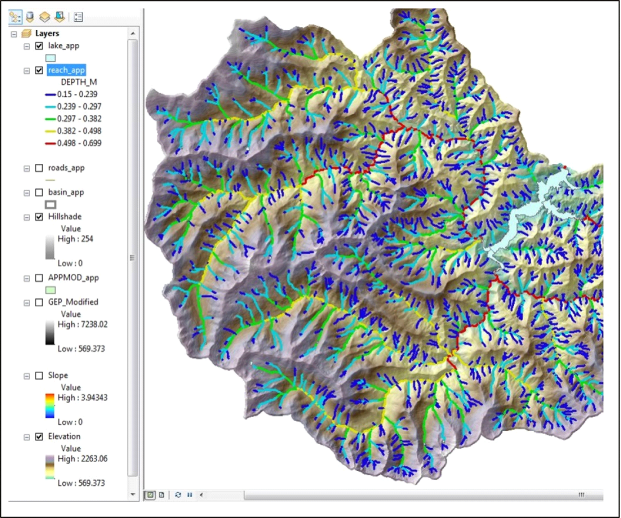The image size is (621, 518).
Task: Open table of contents Options button
Action: pos(78,17)
